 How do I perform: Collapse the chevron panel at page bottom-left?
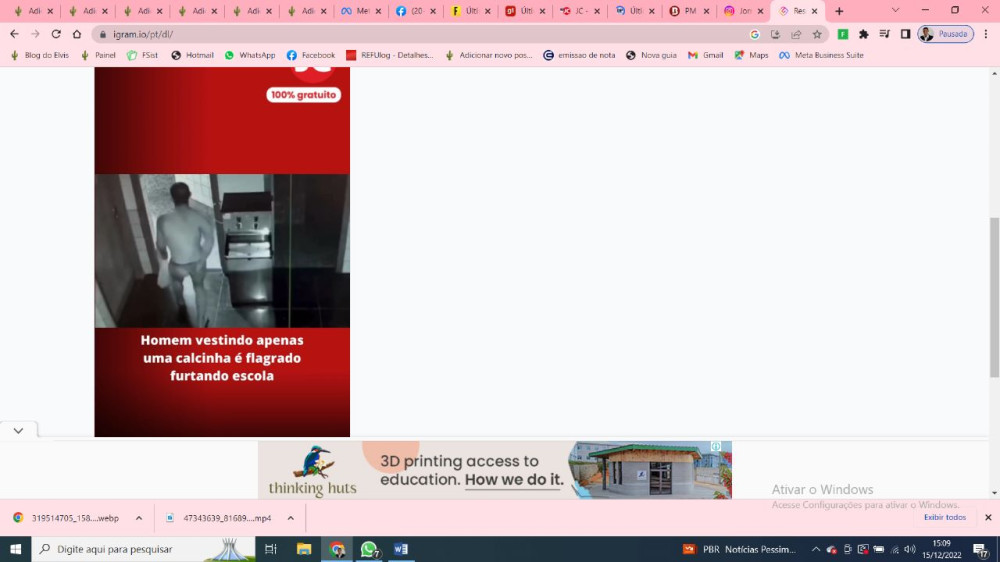tap(18, 431)
